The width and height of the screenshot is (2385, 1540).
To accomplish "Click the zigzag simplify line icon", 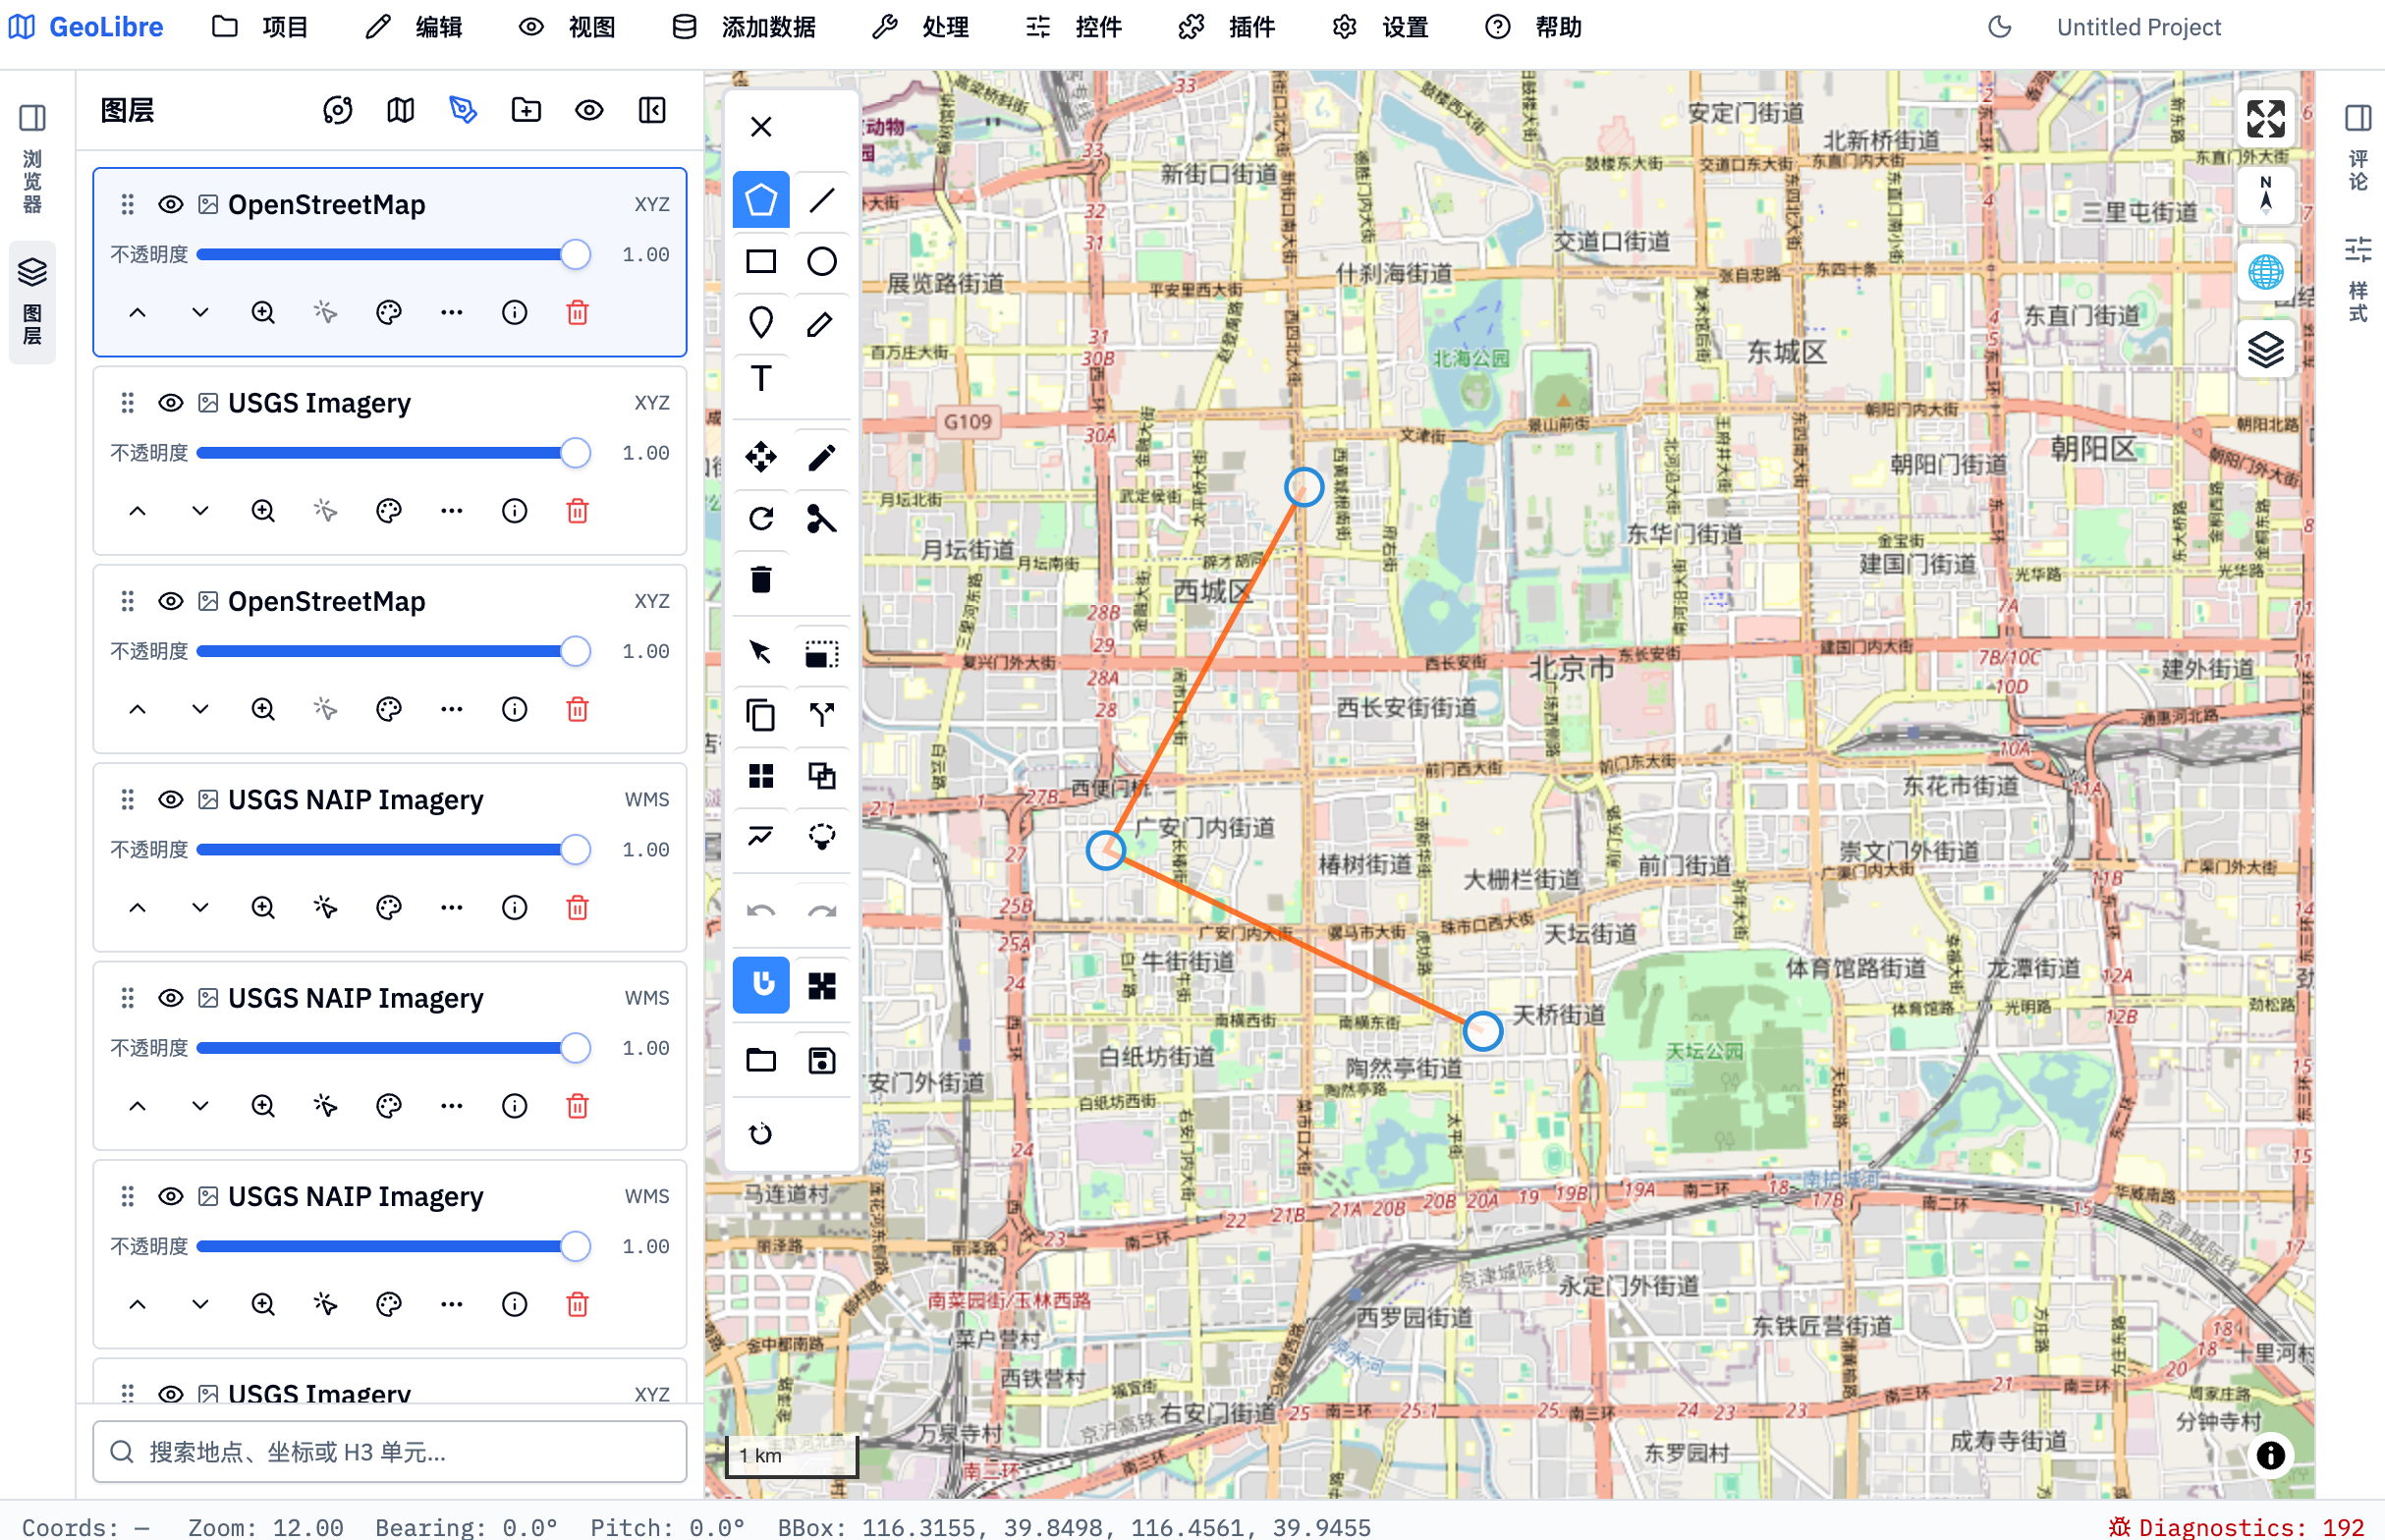I will [761, 837].
